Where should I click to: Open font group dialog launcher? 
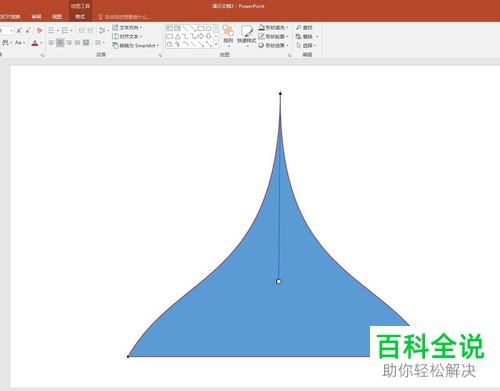(x=42, y=55)
